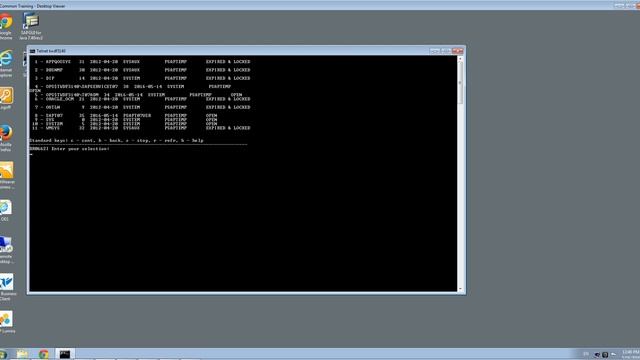Open the Internet Explorer desktop shortcut
Viewport: 640px width, 360px height.
pos(6,63)
